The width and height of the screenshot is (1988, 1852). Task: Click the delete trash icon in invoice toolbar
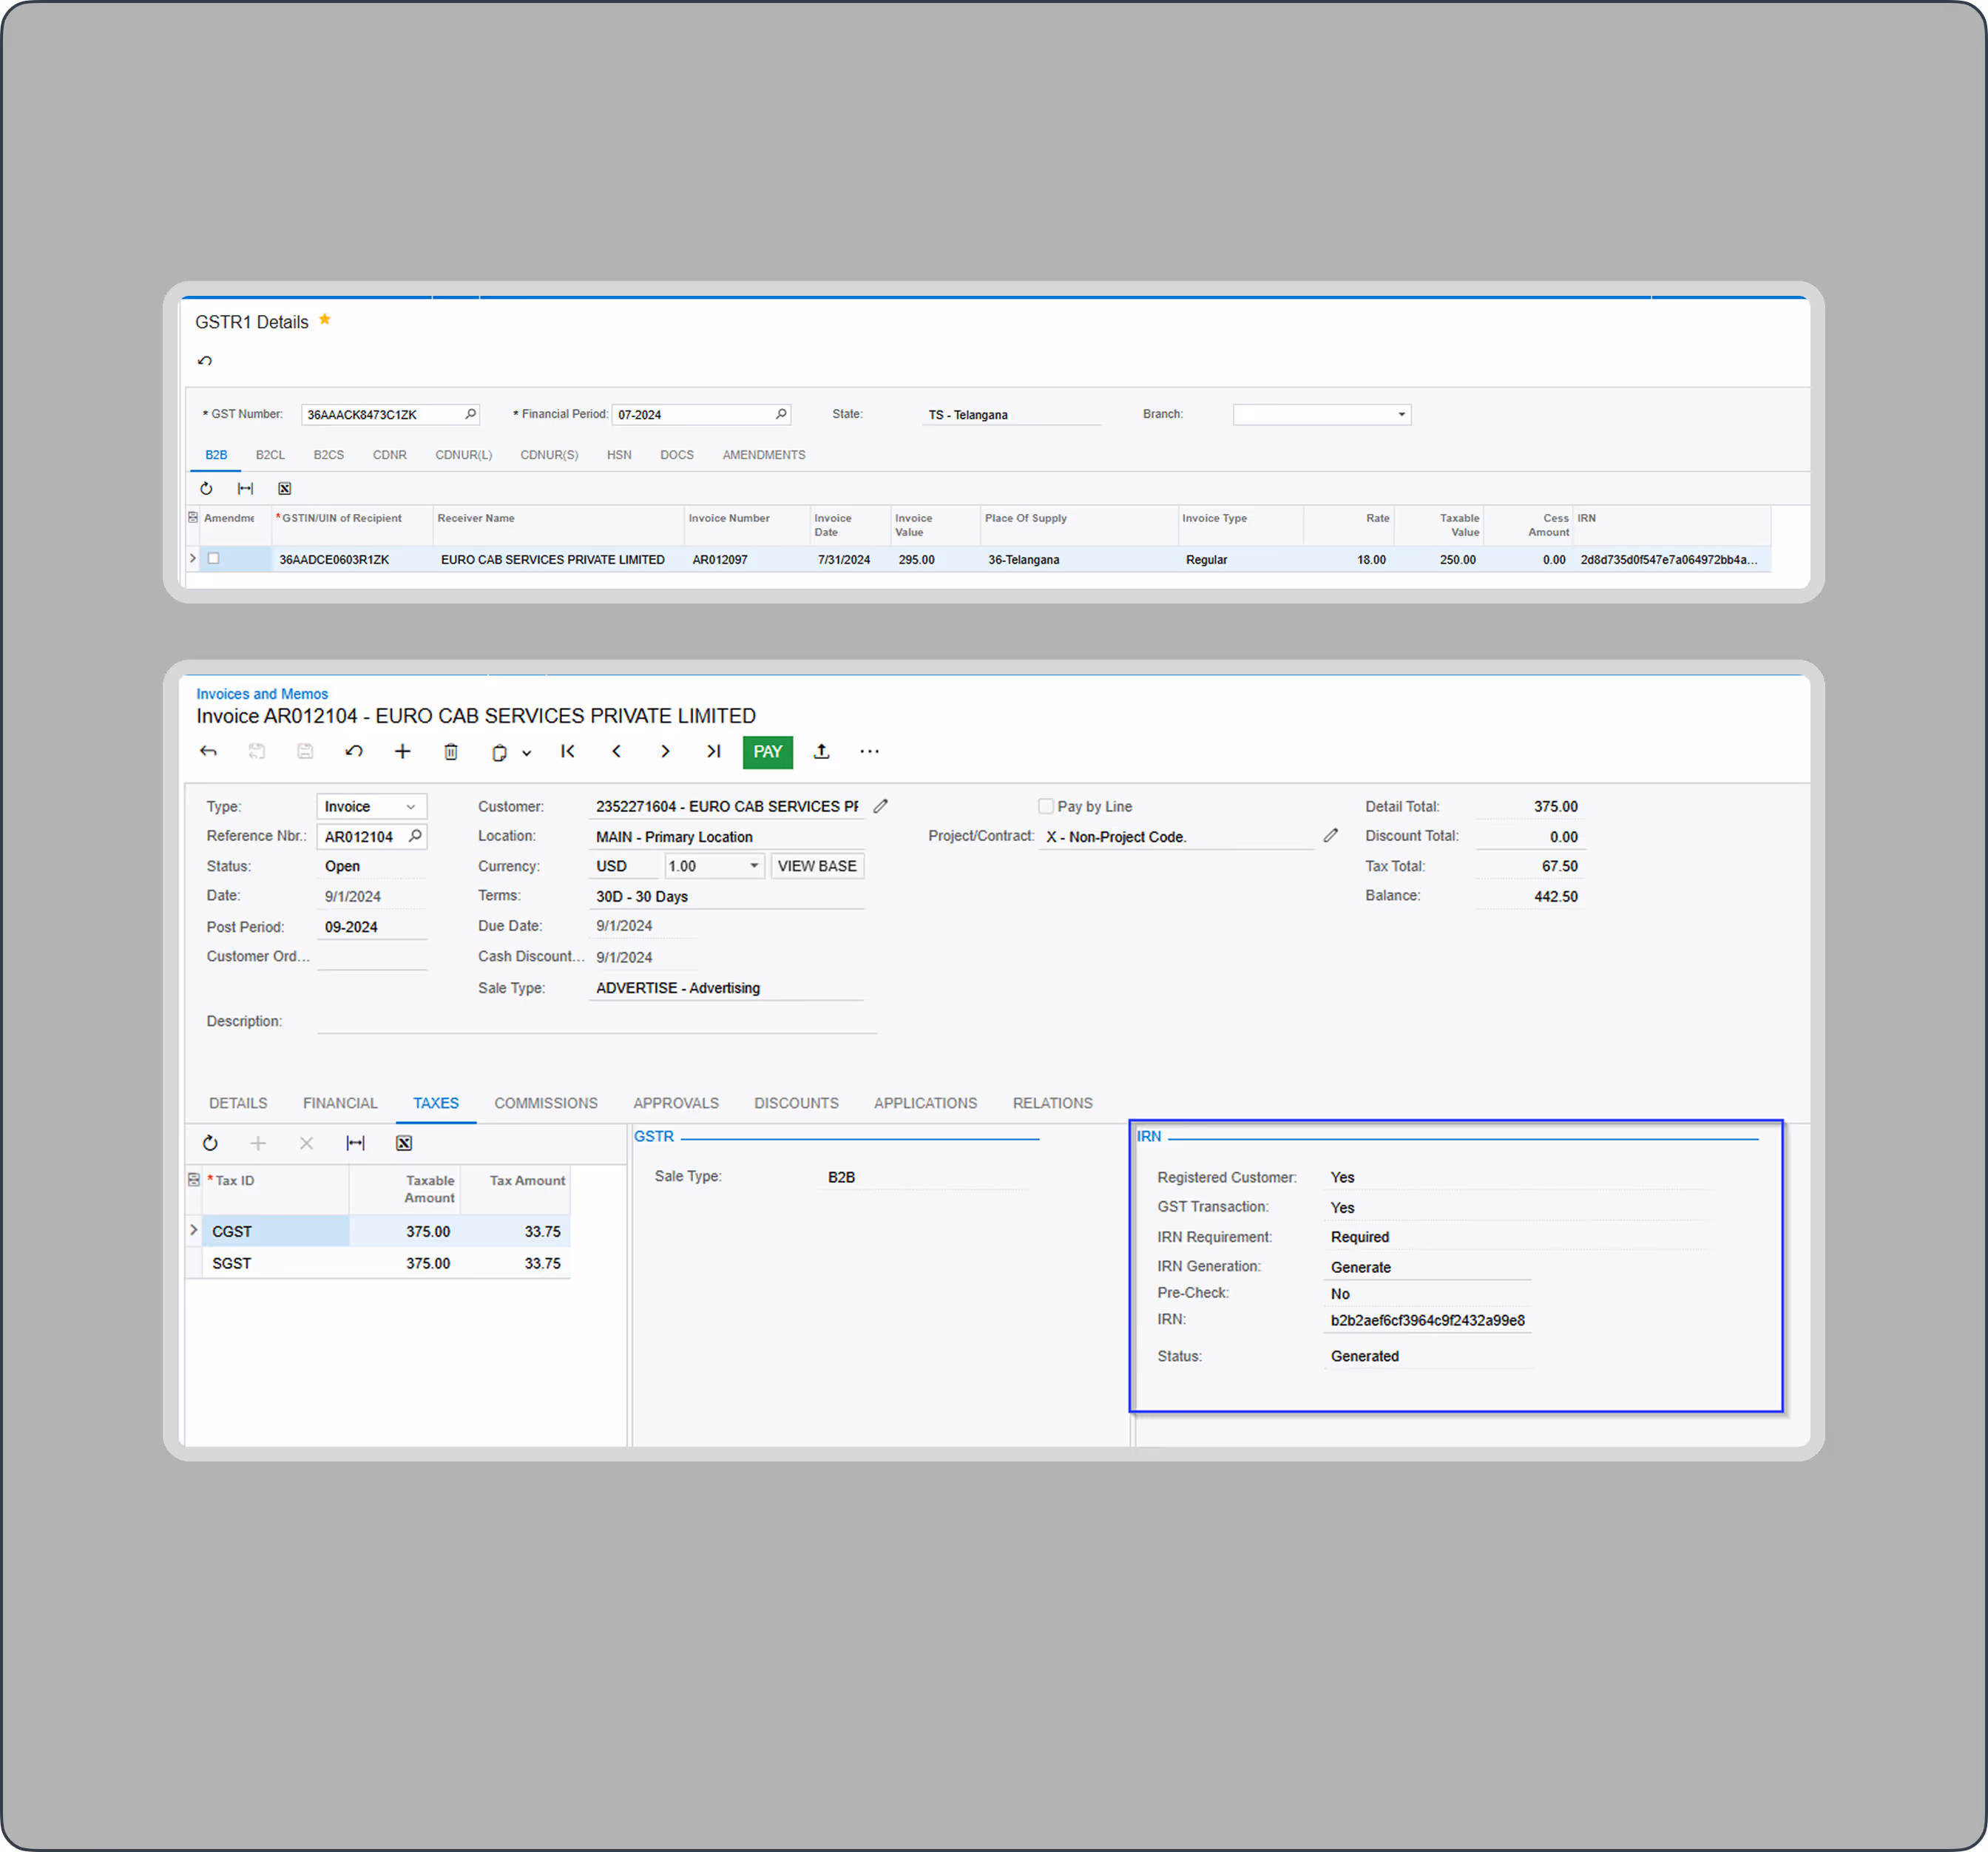coord(451,752)
